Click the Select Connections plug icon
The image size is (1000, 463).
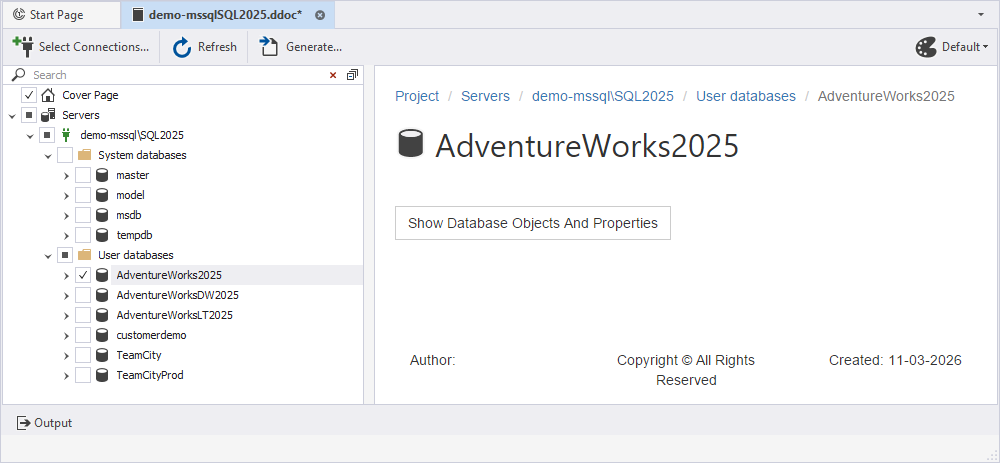(x=22, y=47)
